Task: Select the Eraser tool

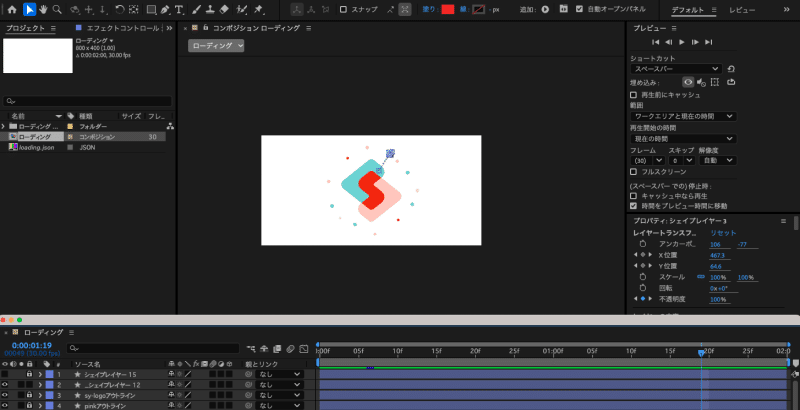Action: 224,9
